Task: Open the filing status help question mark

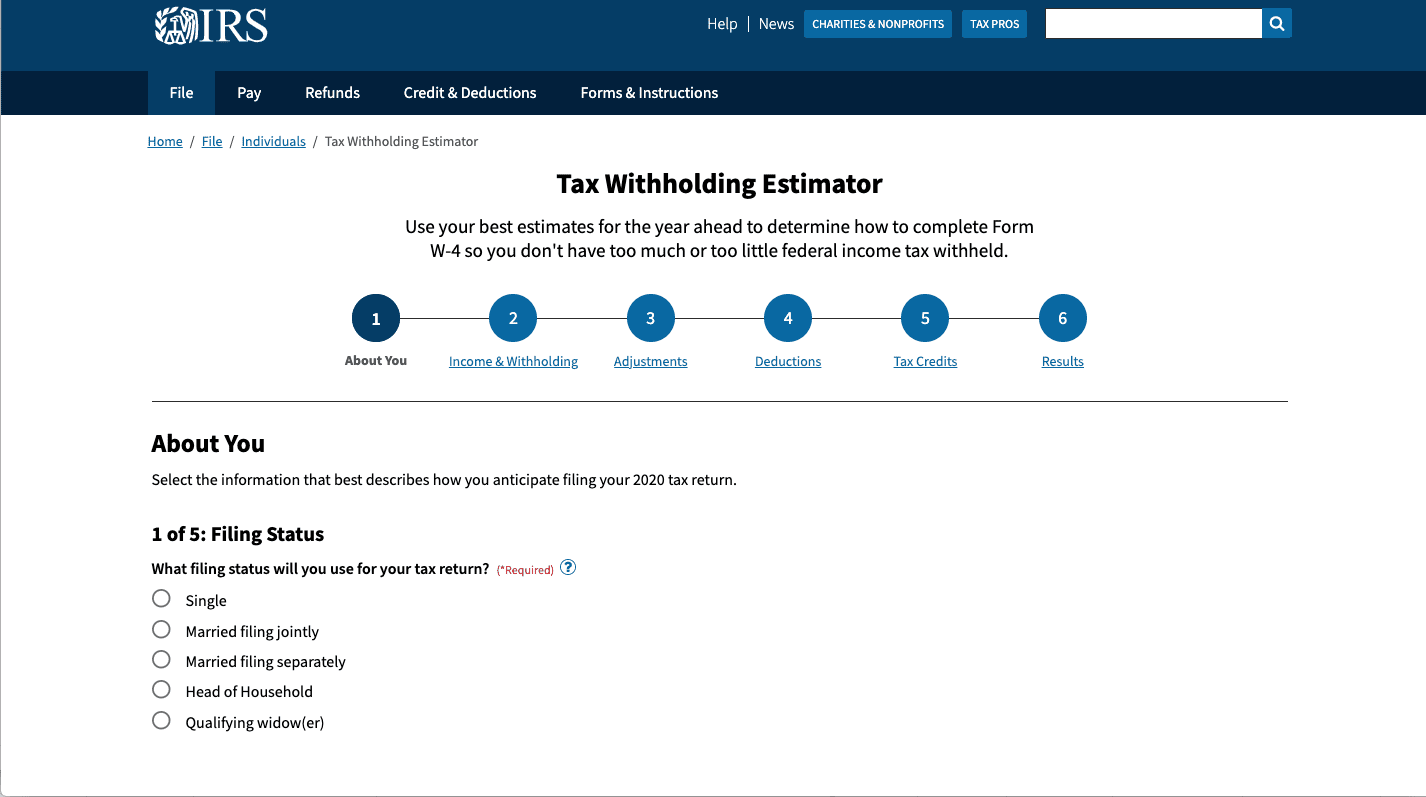Action: (x=567, y=566)
